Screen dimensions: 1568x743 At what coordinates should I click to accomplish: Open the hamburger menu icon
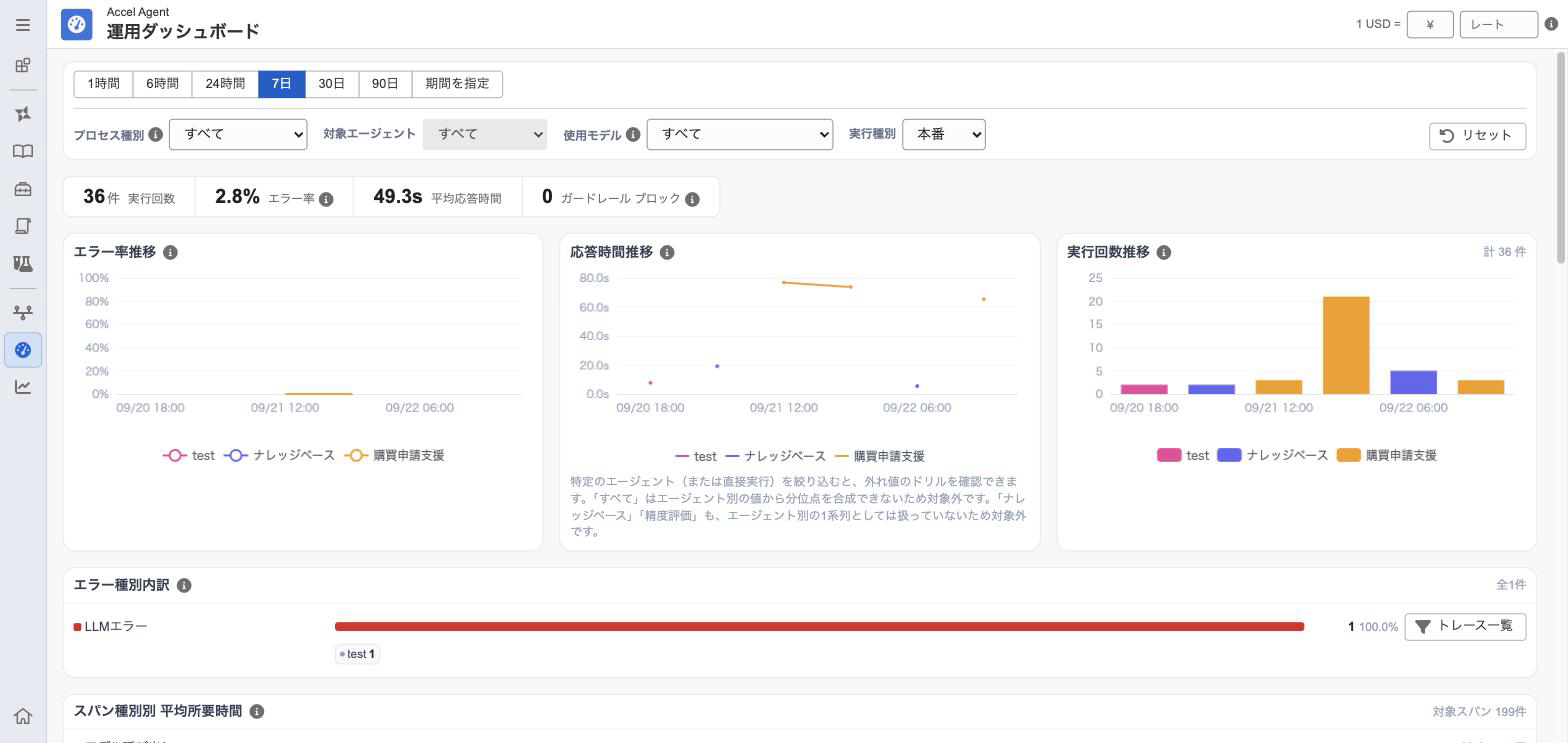tap(23, 25)
